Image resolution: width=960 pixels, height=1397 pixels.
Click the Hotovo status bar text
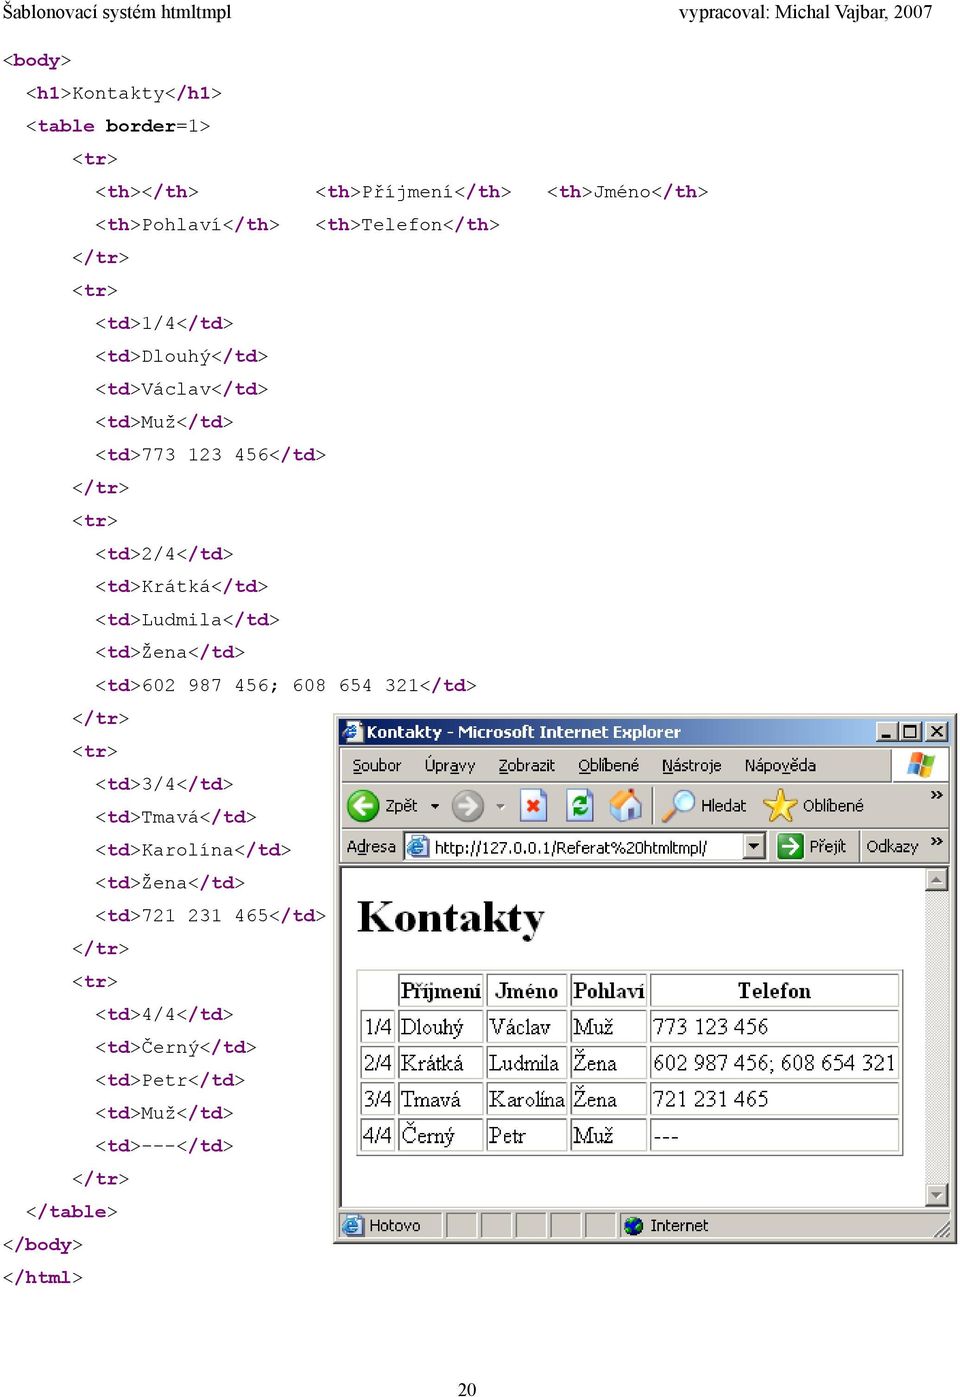(395, 1225)
